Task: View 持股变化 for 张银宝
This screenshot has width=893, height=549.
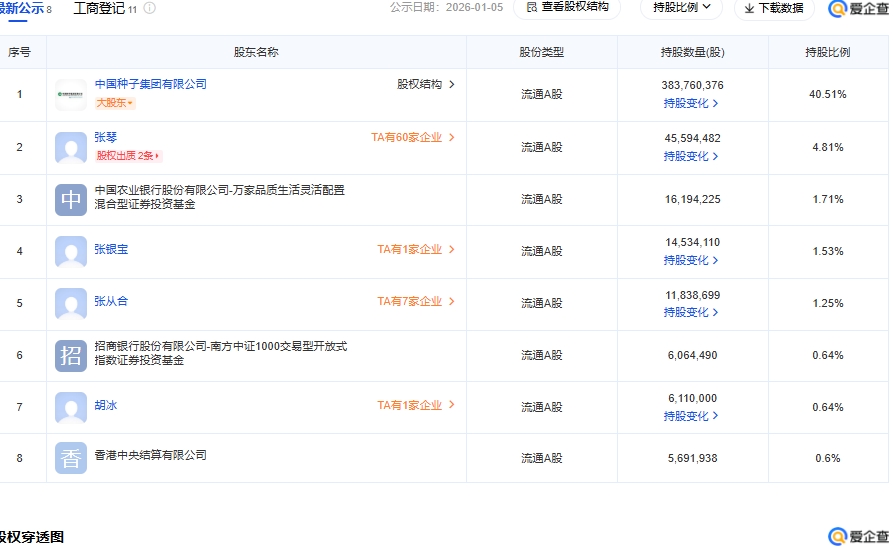Action: click(691, 260)
